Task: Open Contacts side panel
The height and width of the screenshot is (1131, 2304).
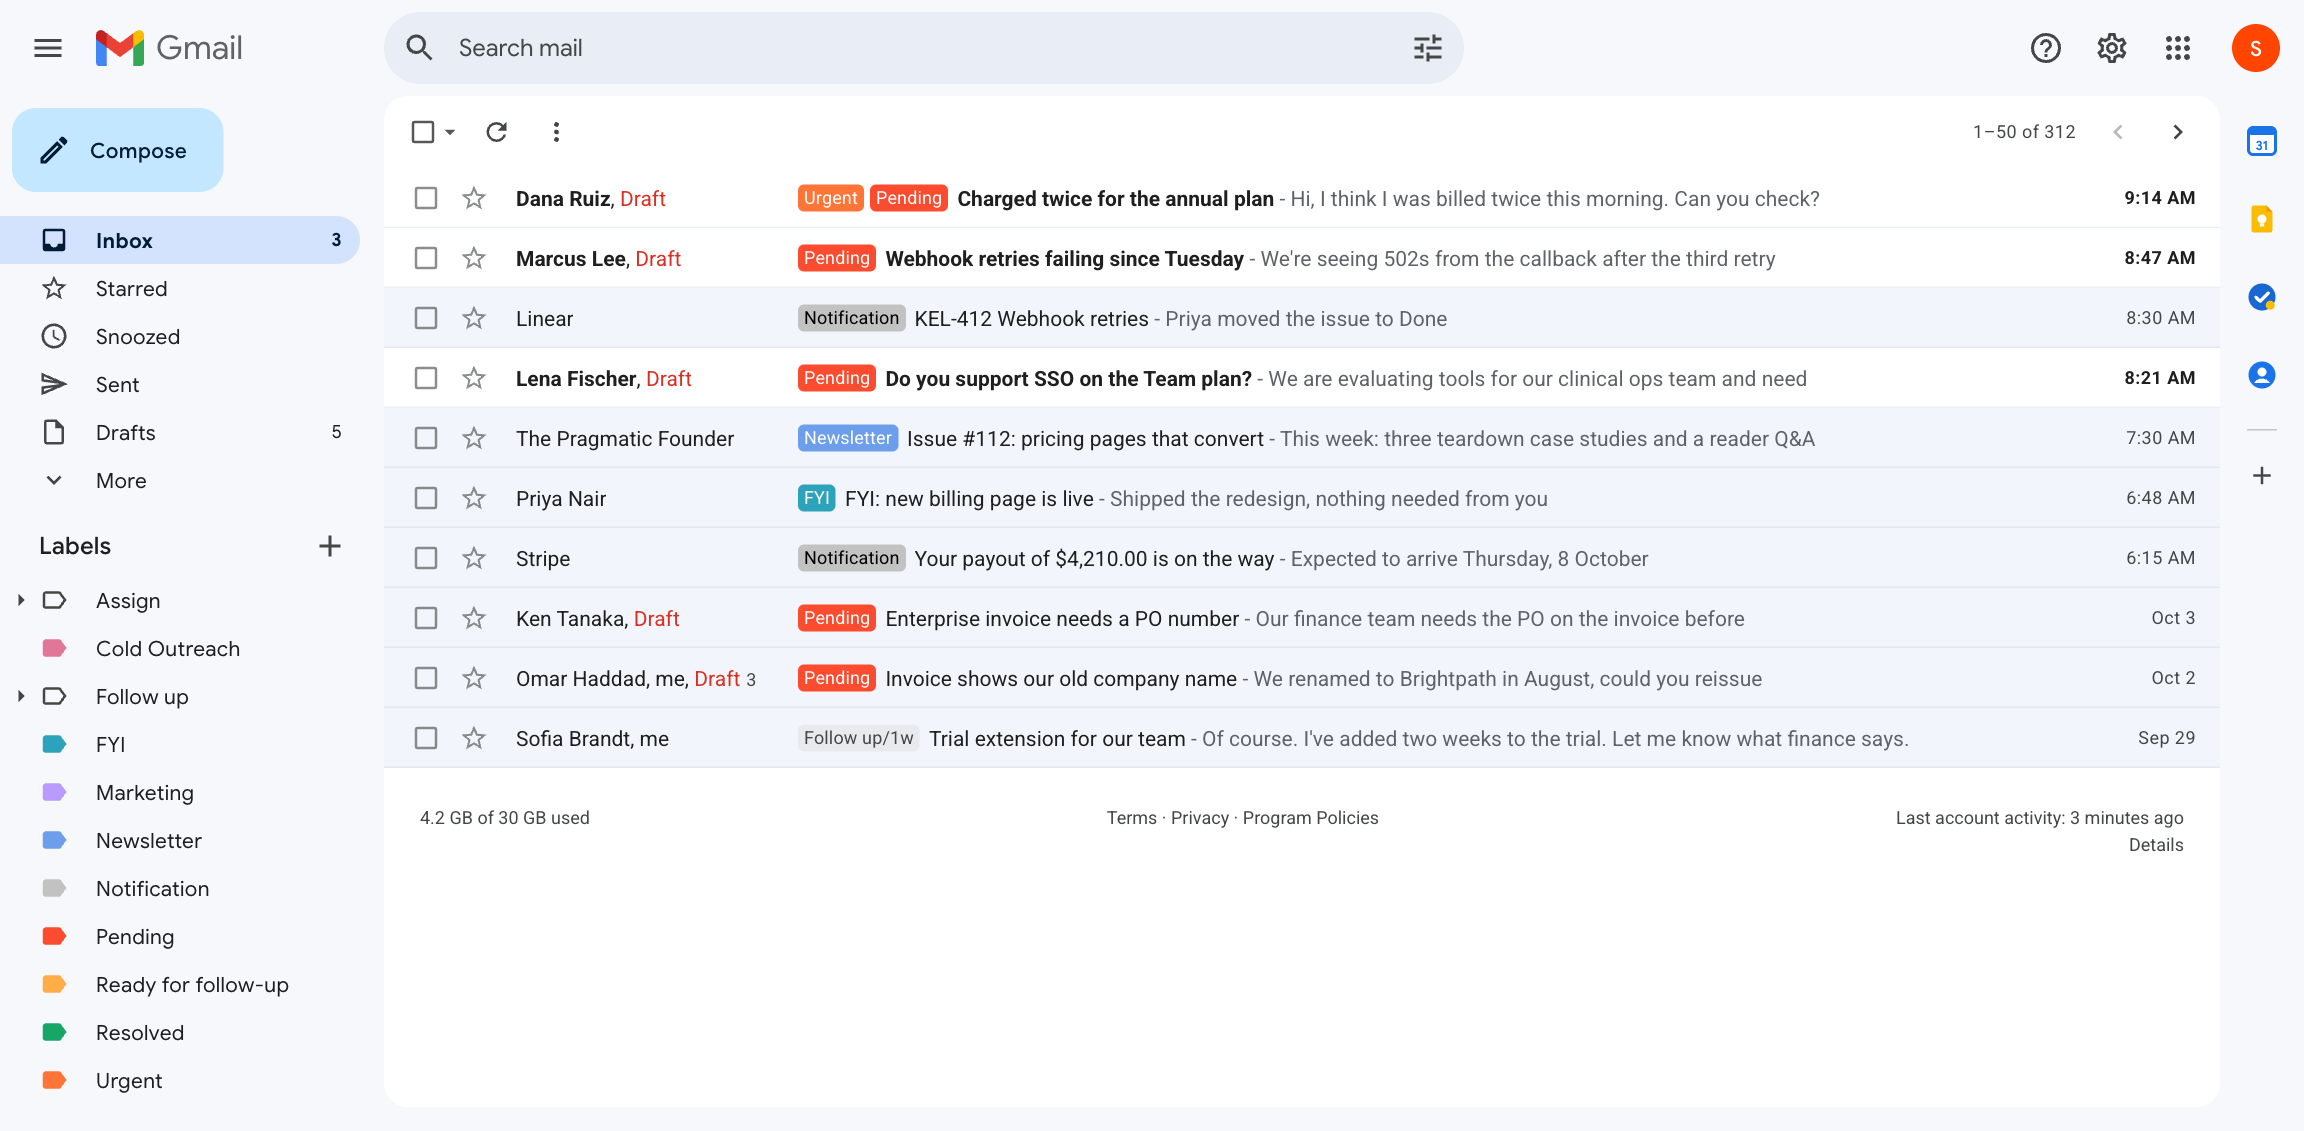Action: [x=2261, y=375]
